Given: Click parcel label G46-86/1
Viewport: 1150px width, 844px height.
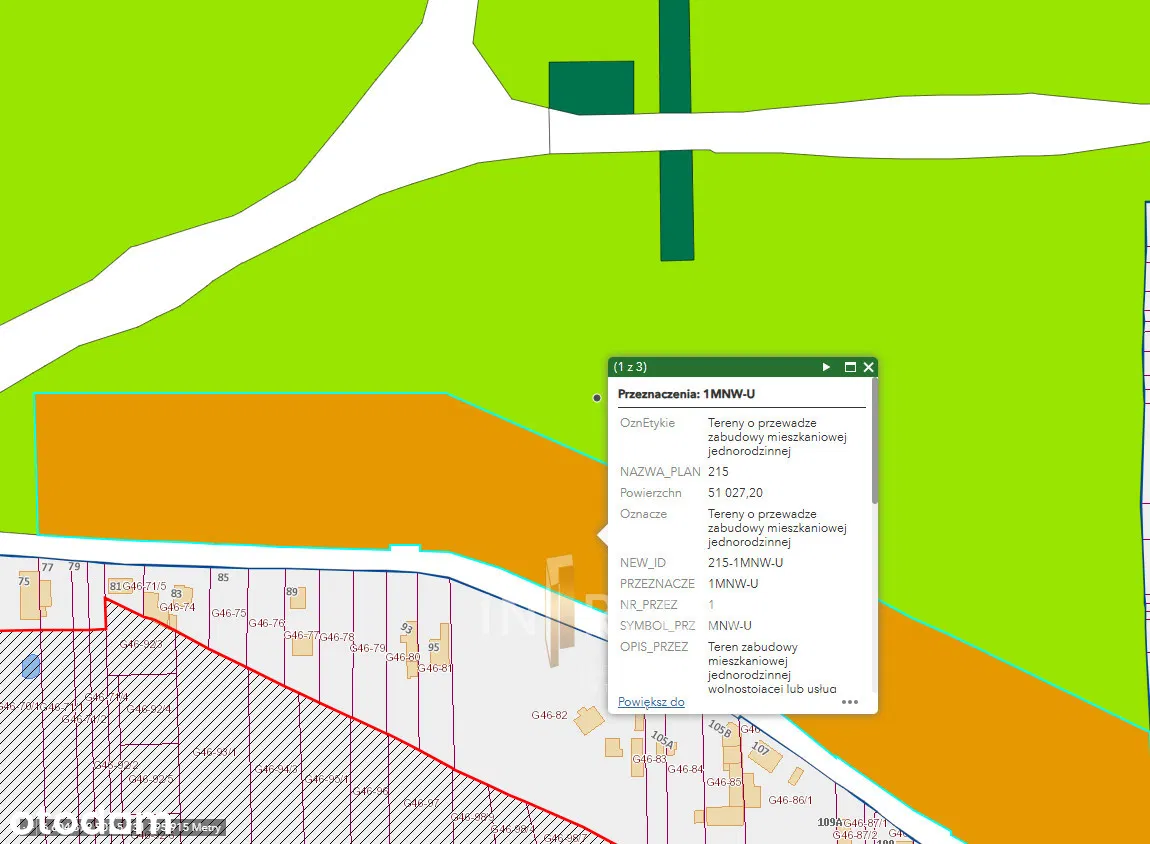Looking at the screenshot, I should (791, 800).
